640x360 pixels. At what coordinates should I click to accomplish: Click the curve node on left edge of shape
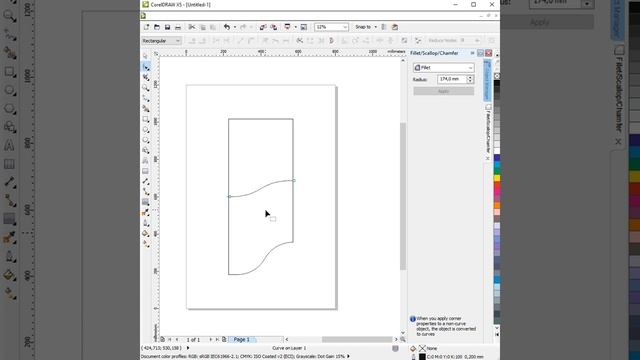point(229,197)
